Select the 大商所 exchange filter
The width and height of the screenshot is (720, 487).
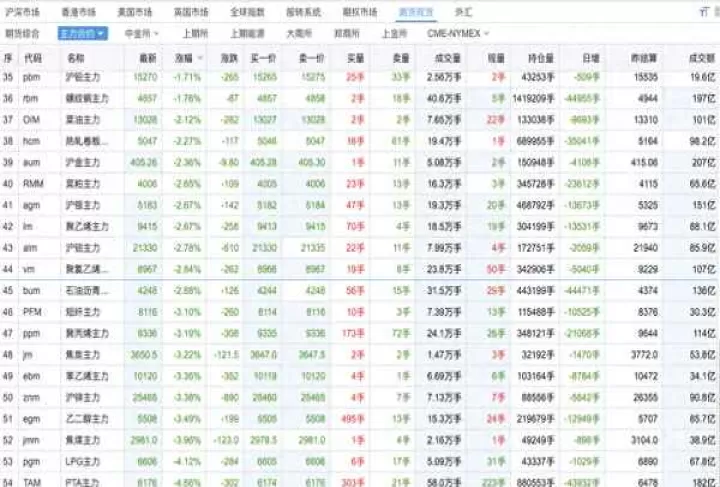pos(299,34)
